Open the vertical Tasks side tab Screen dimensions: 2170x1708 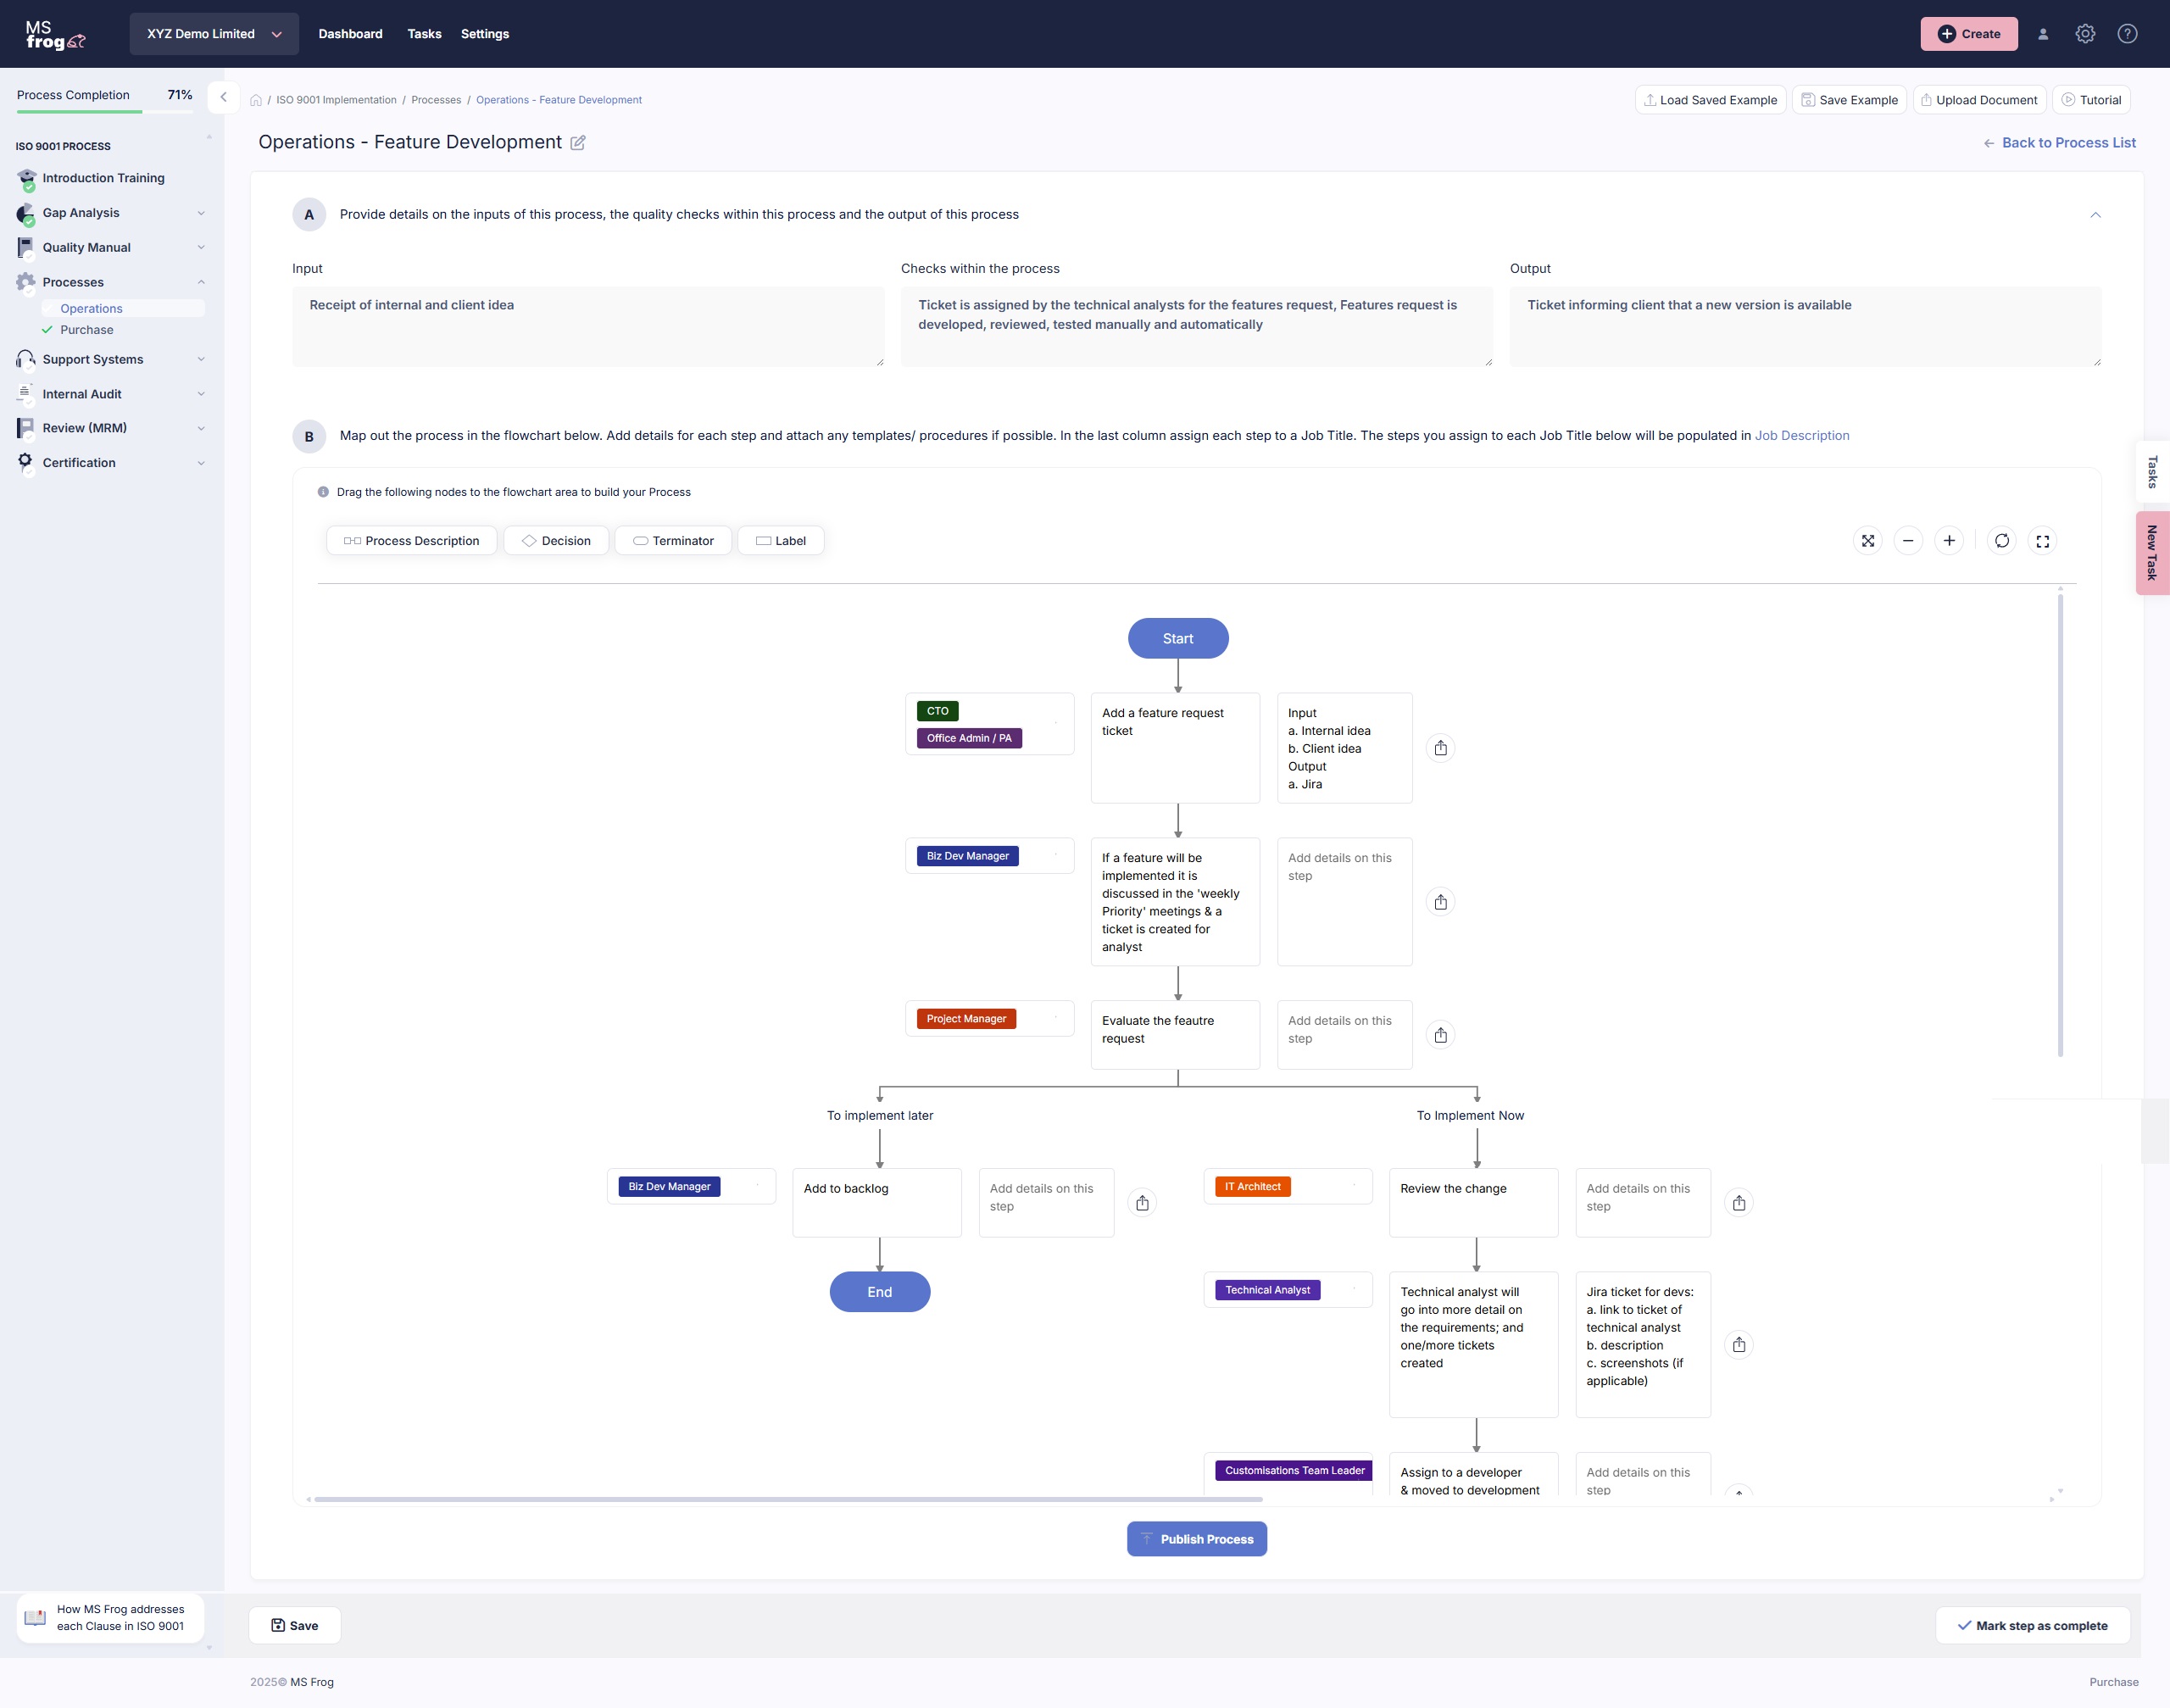(x=2152, y=472)
